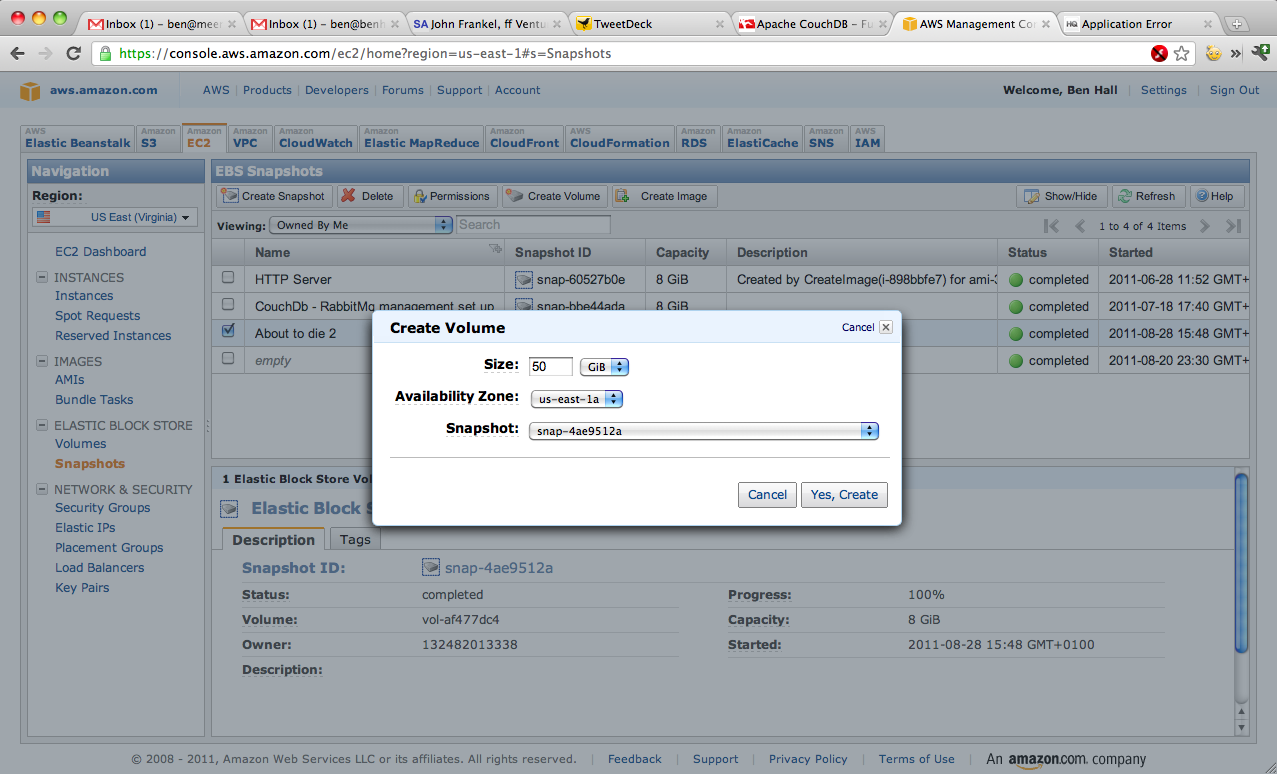Click the Create Snapshot toolbar button

coord(274,196)
